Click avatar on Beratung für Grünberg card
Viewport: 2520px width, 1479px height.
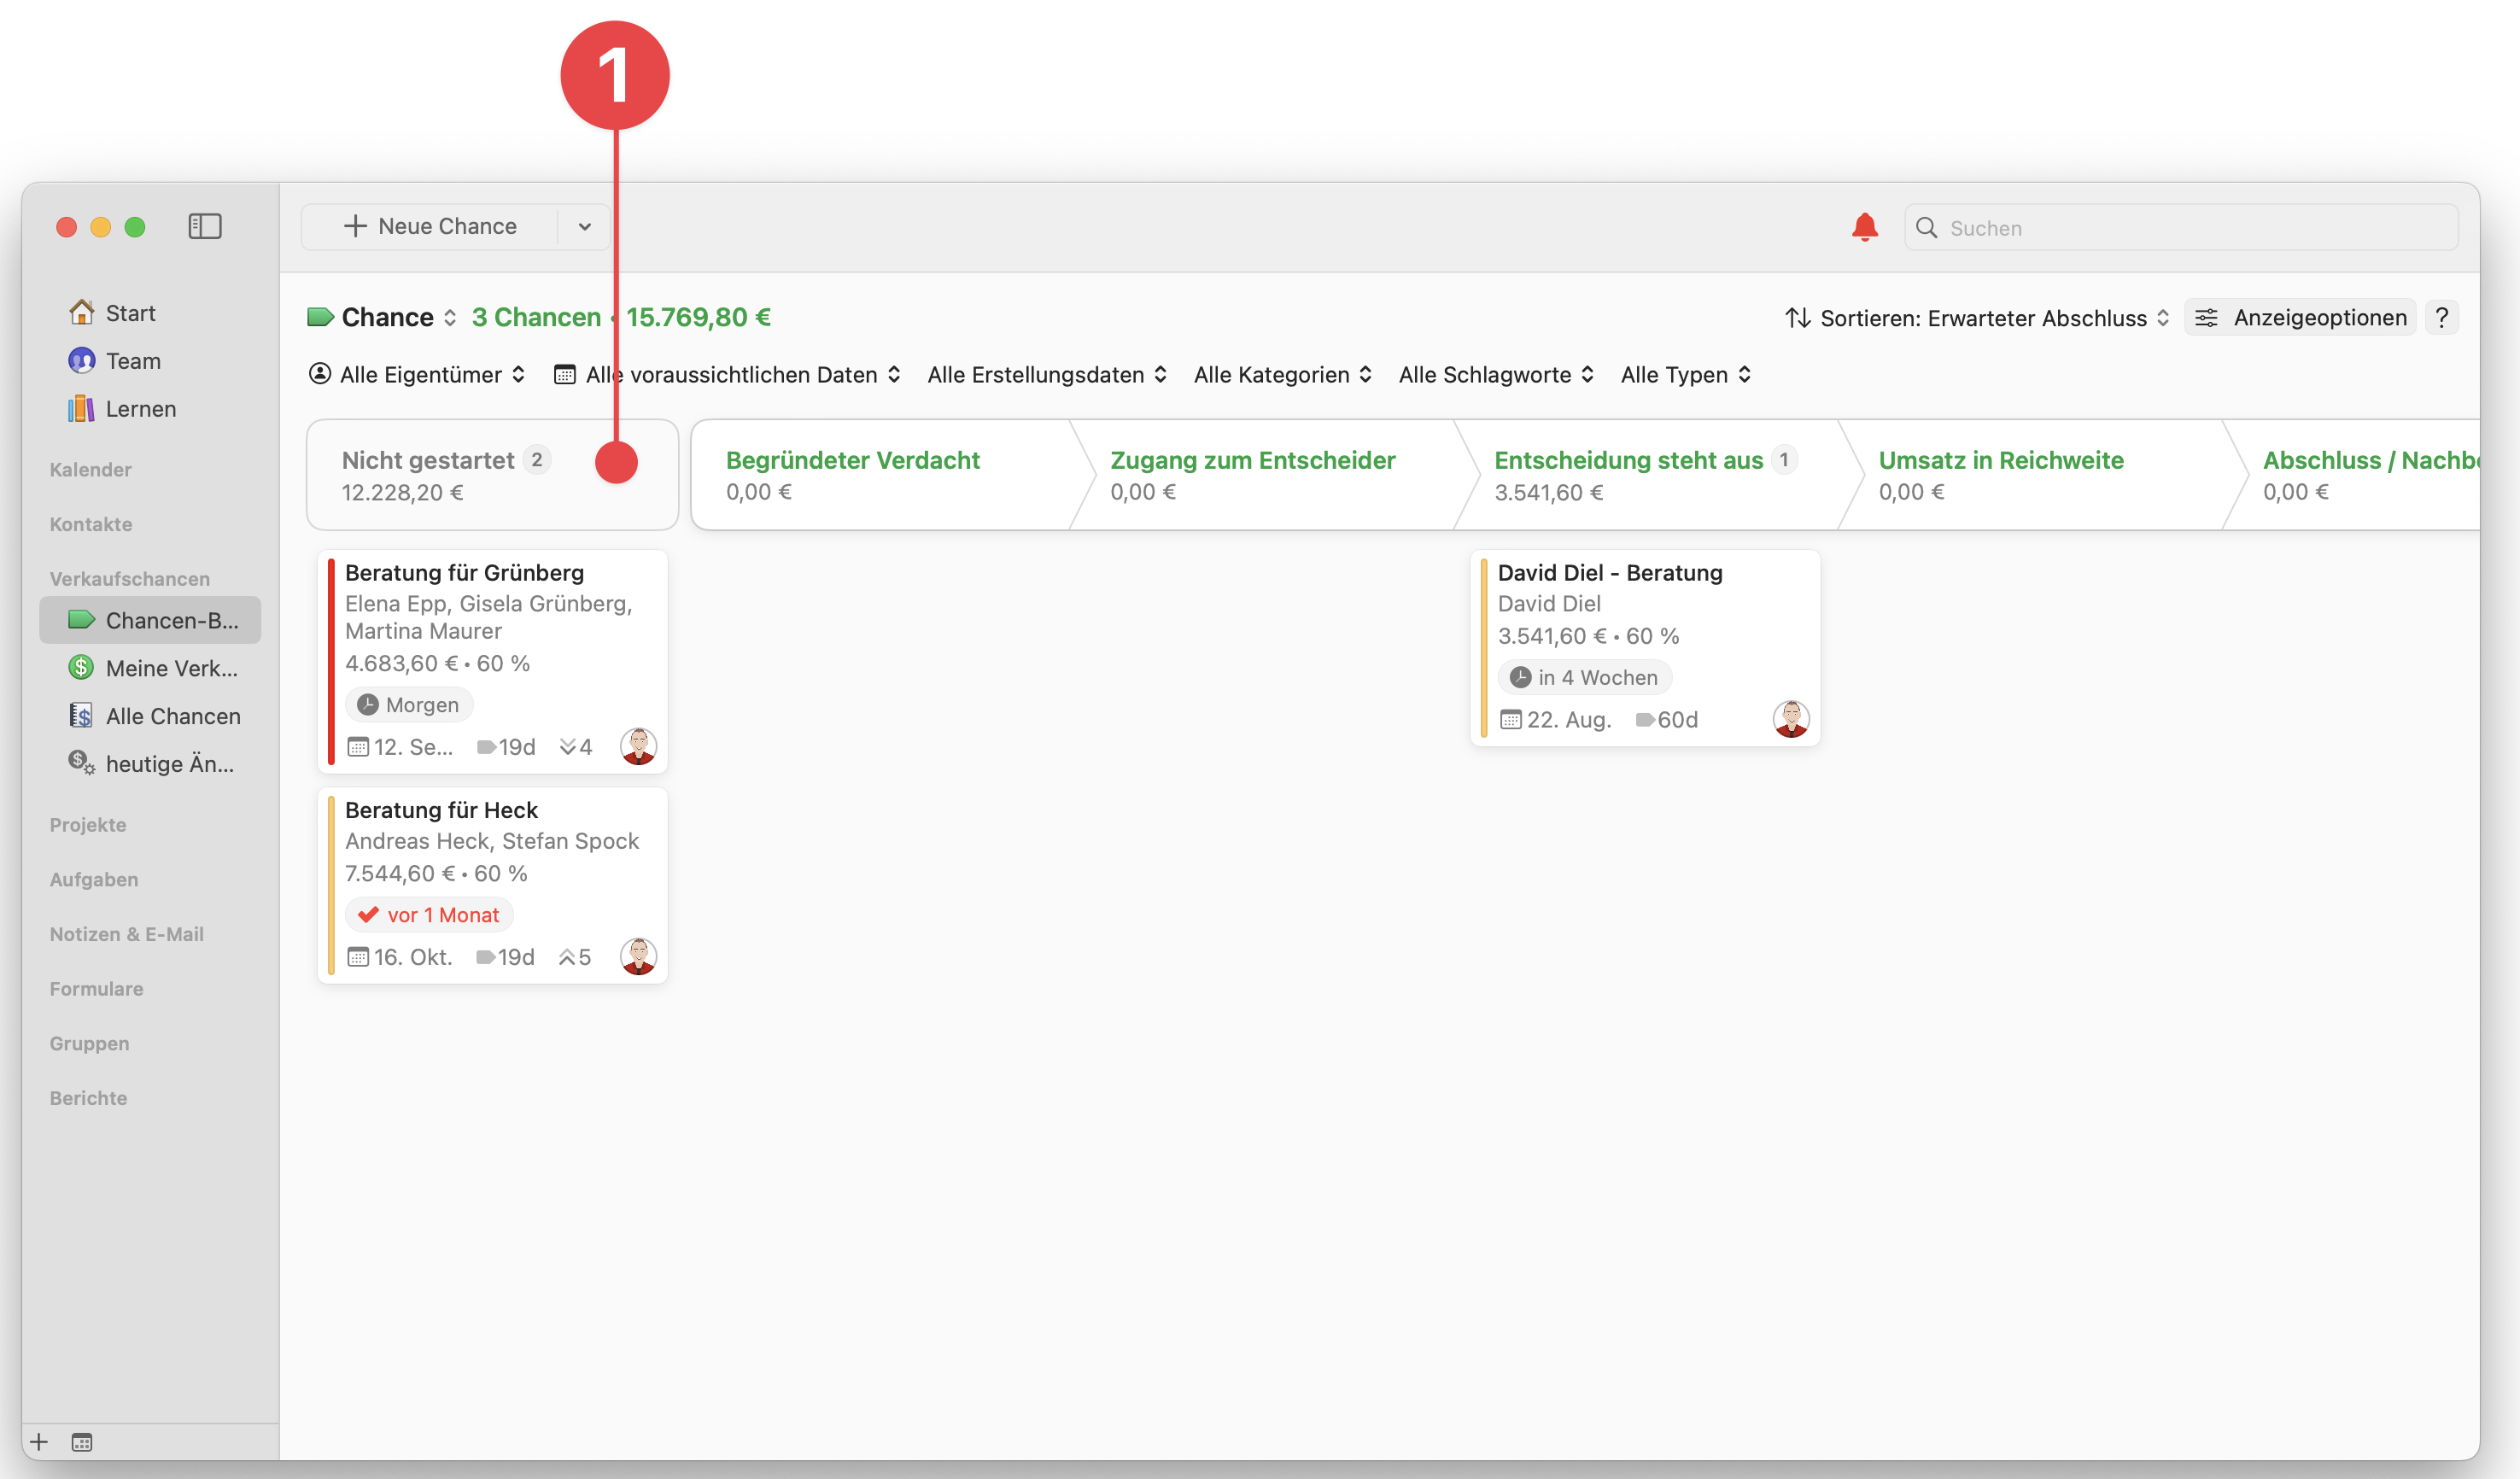click(x=638, y=746)
